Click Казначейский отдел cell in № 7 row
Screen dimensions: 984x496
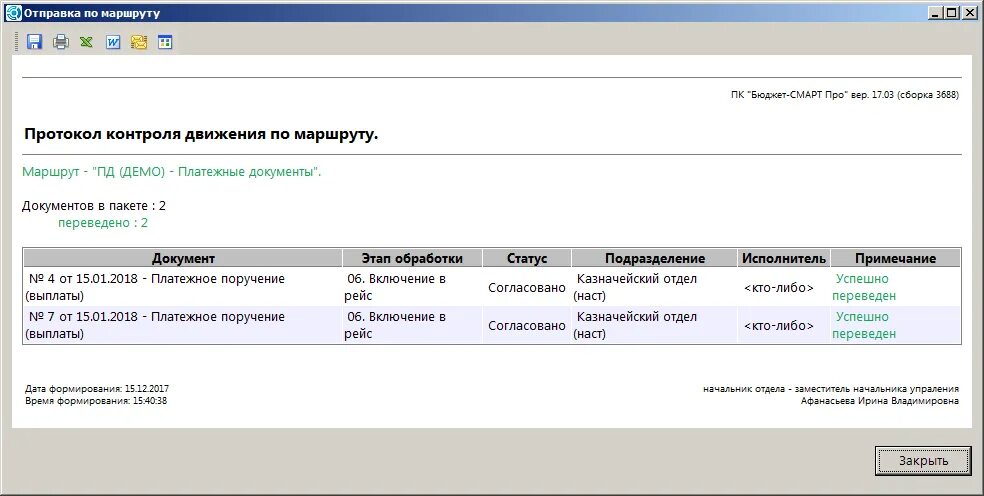(655, 325)
